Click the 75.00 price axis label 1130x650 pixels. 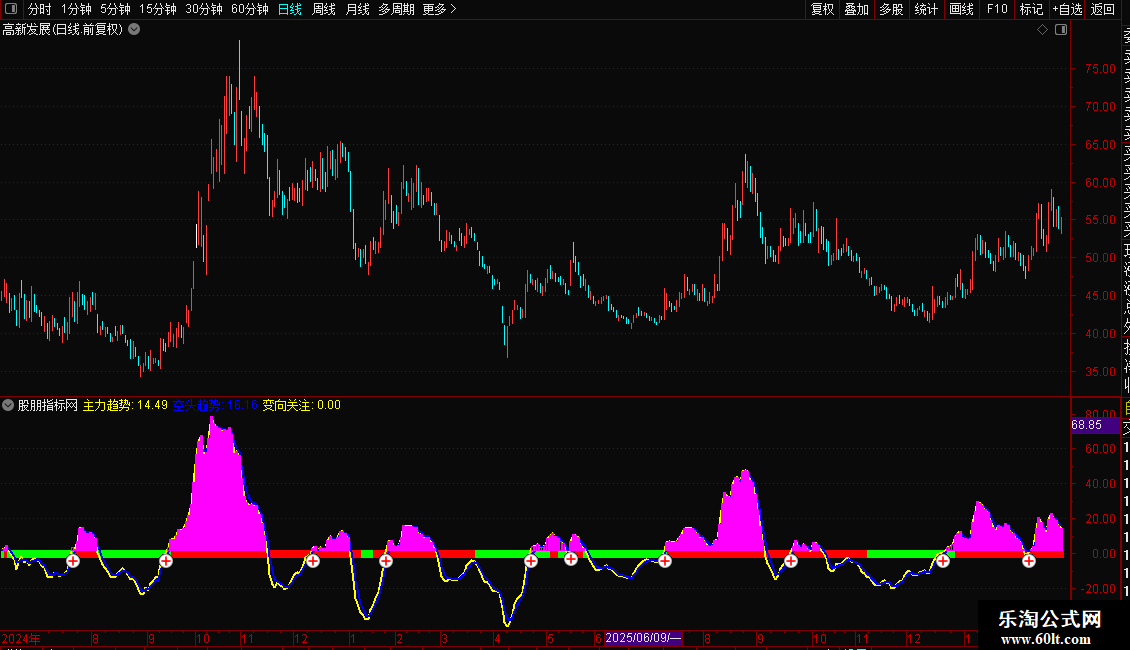(x=1100, y=68)
